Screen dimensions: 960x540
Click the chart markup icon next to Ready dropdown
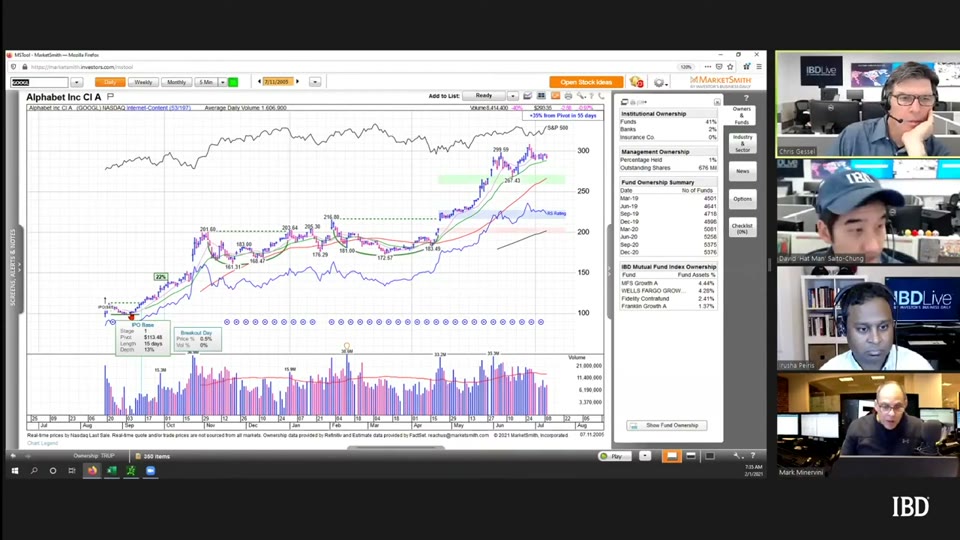(527, 96)
